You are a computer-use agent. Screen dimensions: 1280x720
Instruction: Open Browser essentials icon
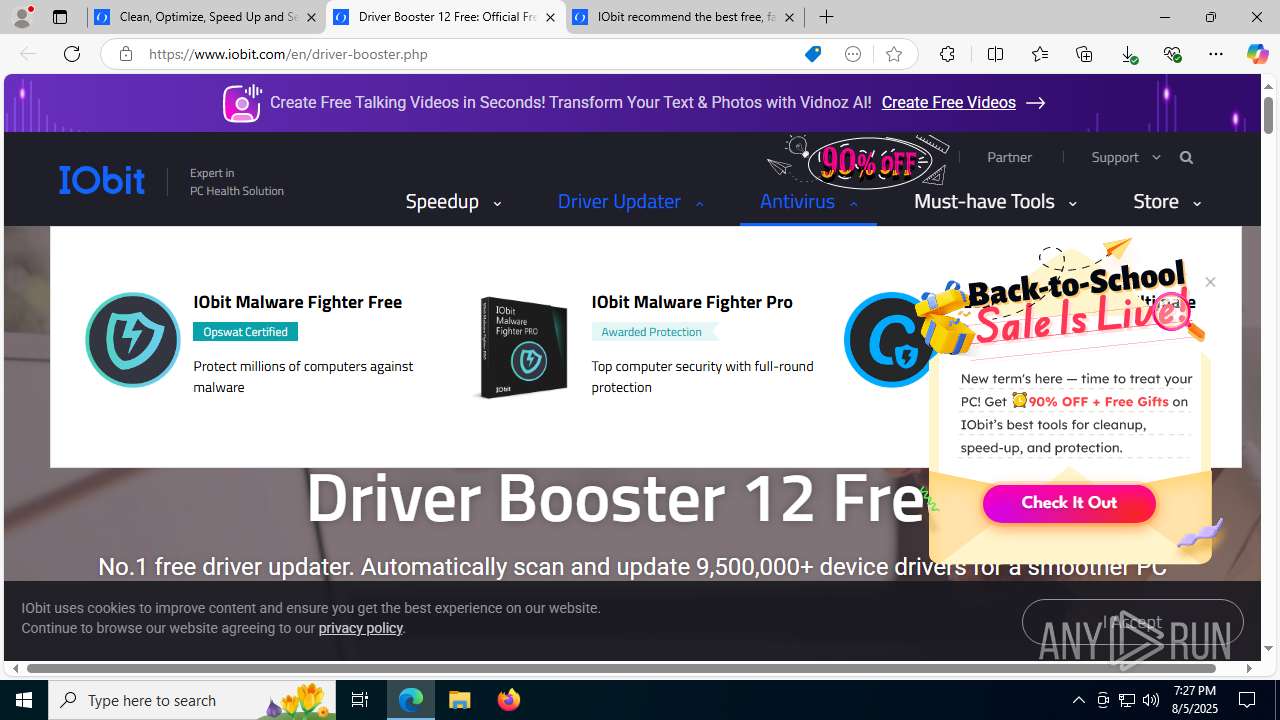[x=1172, y=54]
